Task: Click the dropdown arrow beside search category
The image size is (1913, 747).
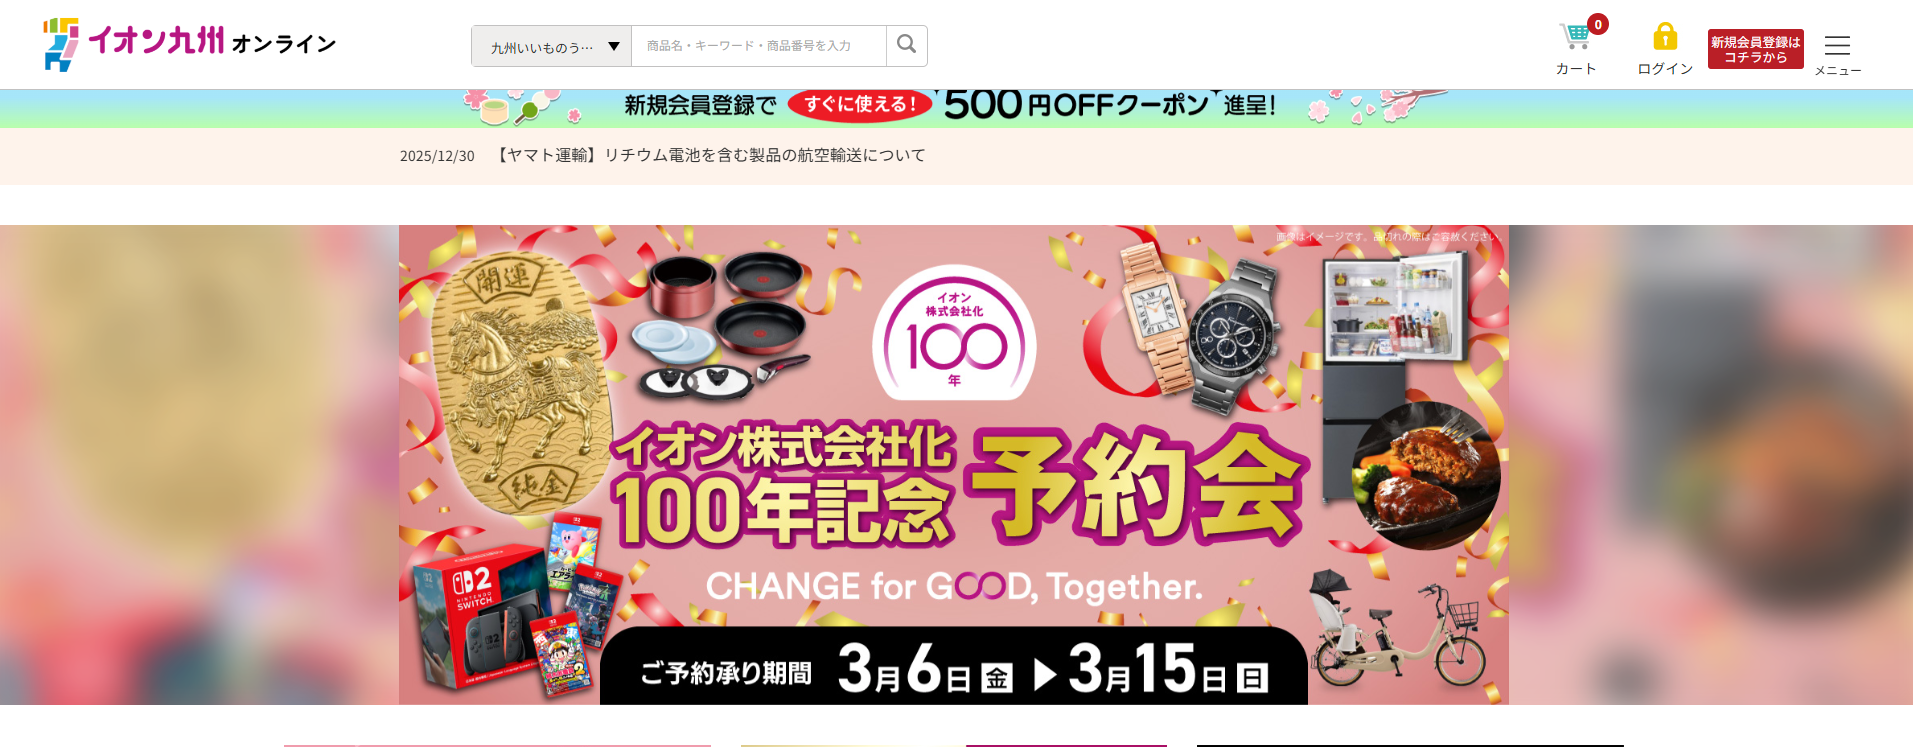Action: (x=614, y=46)
